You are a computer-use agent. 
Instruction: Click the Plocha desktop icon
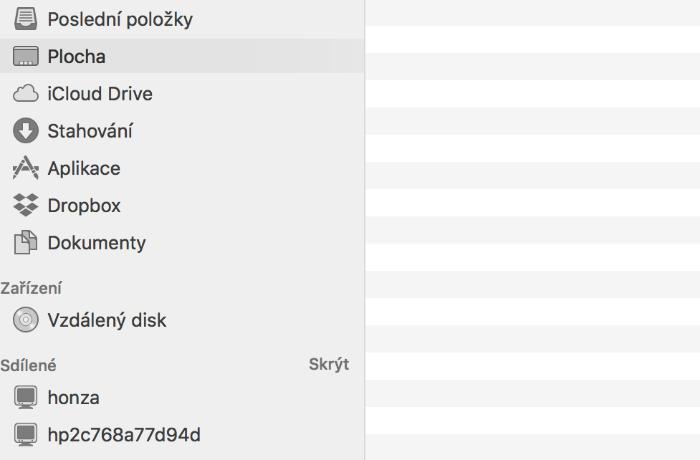(25, 56)
